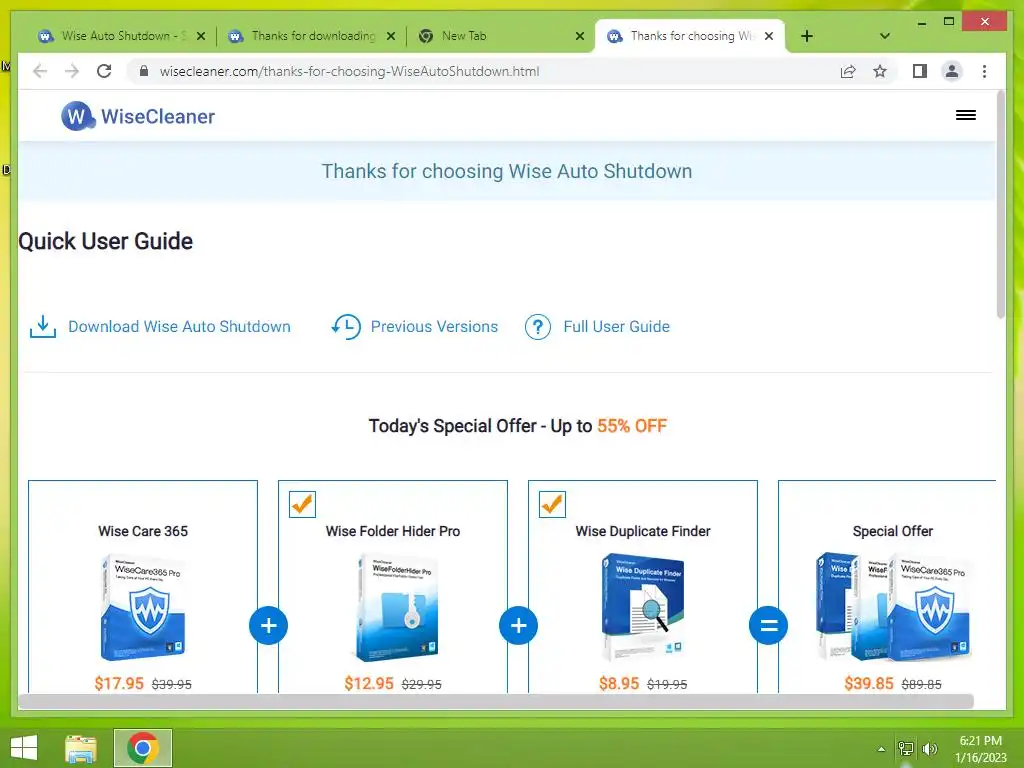1024x768 pixels.
Task: Click the page vertical scrollbar thumb
Action: tap(1001, 204)
